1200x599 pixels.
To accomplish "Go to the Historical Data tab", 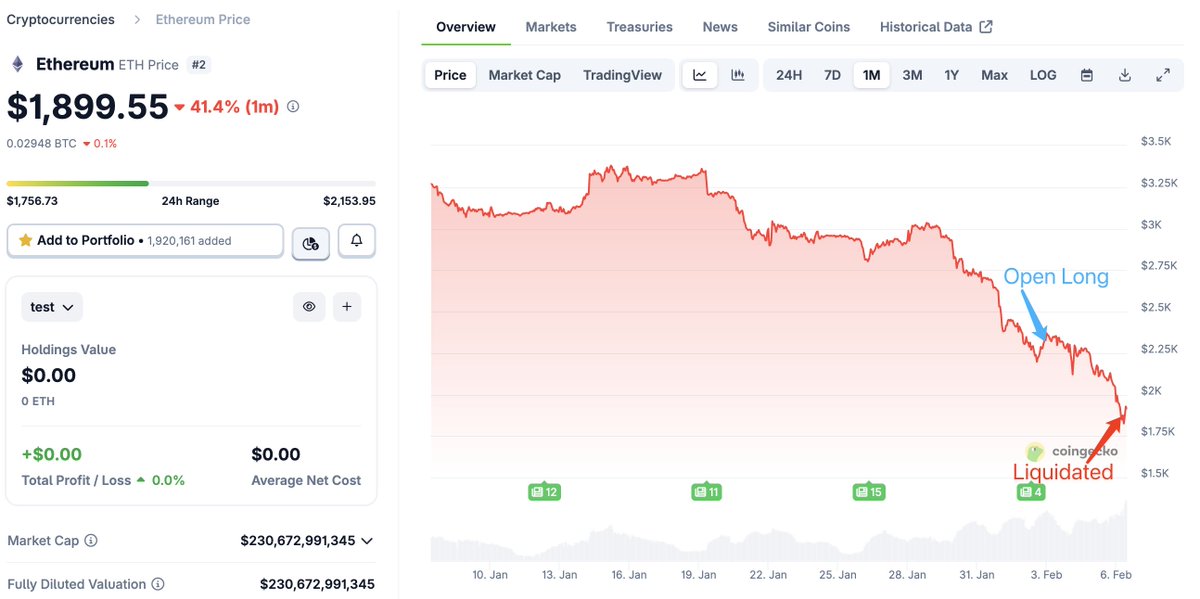I will pyautogui.click(x=935, y=27).
